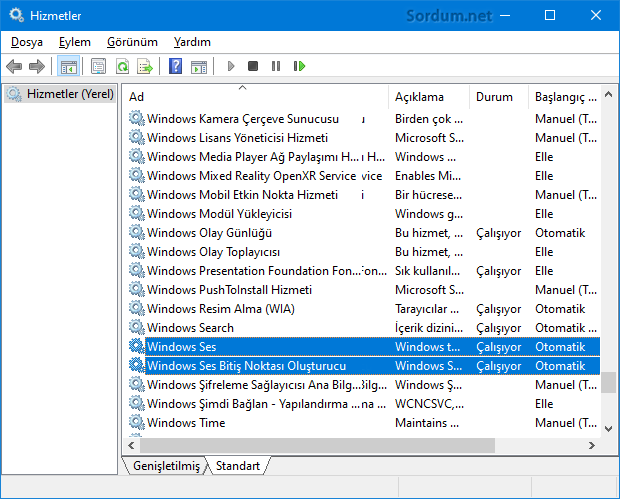Select the Windows Ses service name

coord(181,347)
